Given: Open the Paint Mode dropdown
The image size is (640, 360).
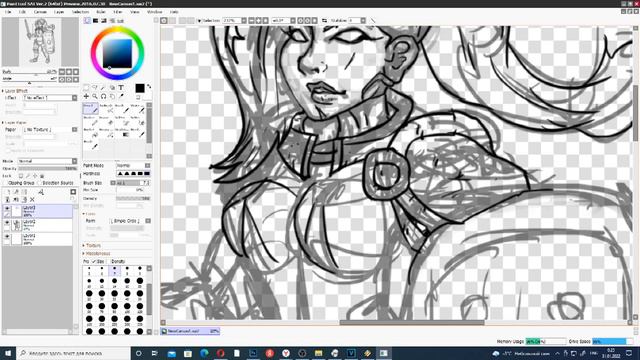Looking at the screenshot, I should [x=133, y=166].
